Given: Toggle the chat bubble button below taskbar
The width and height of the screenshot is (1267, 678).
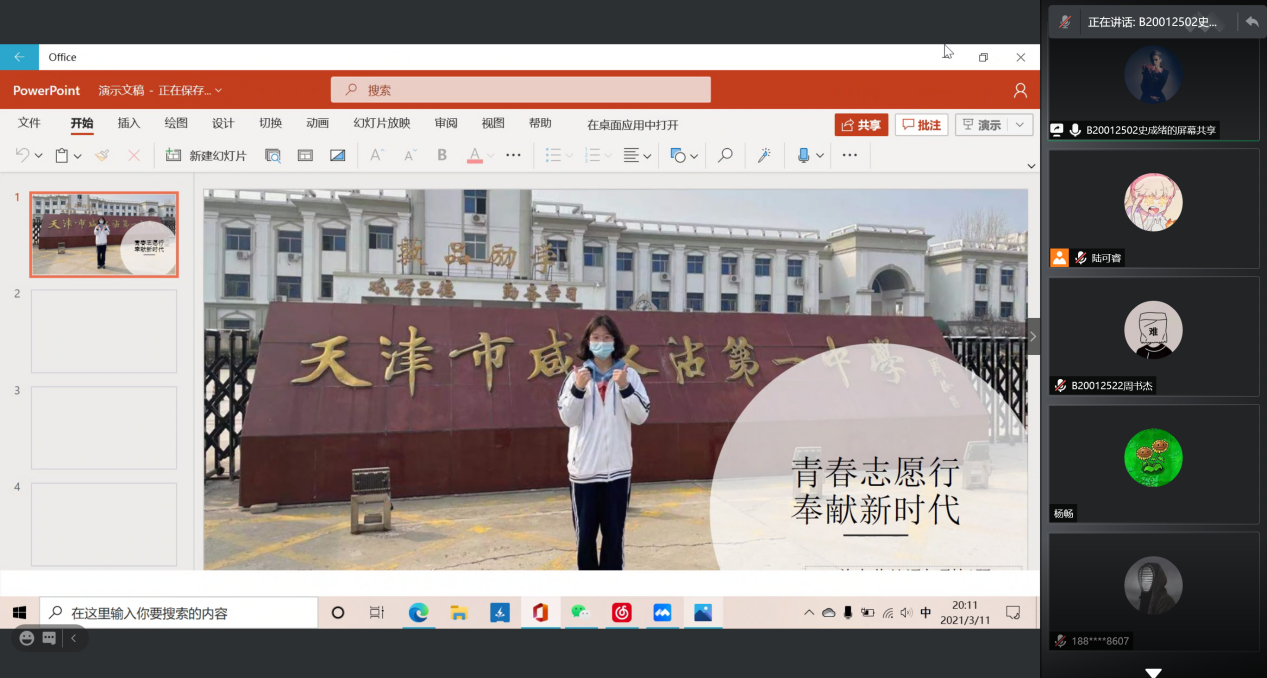Looking at the screenshot, I should (x=49, y=638).
